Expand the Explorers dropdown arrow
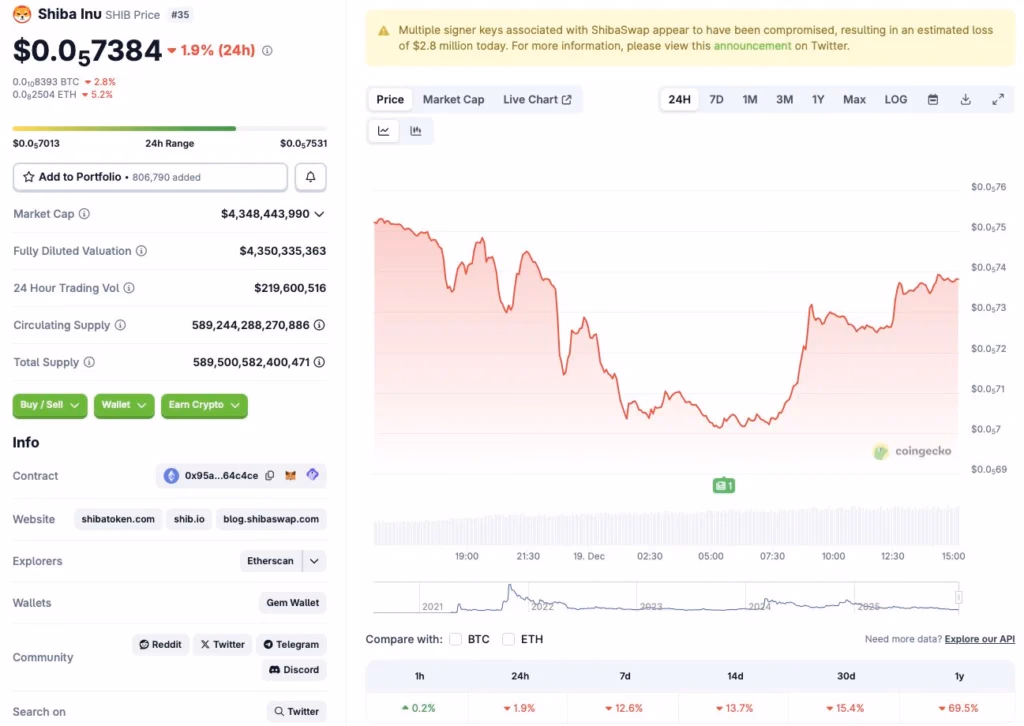Screen dimensions: 1024x726 (x=314, y=561)
